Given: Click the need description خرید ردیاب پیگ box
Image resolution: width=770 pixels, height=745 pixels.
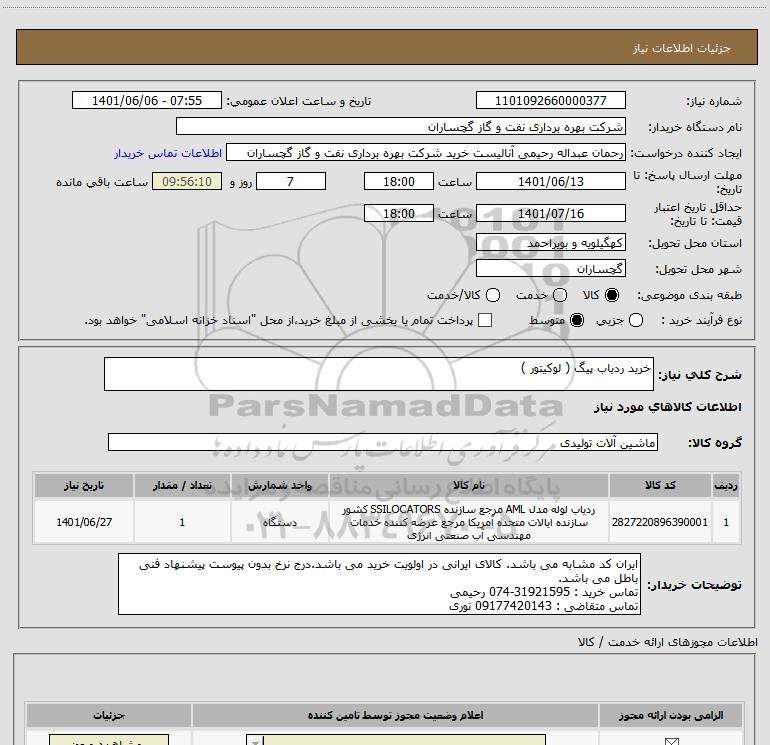Looking at the screenshot, I should point(379,374).
